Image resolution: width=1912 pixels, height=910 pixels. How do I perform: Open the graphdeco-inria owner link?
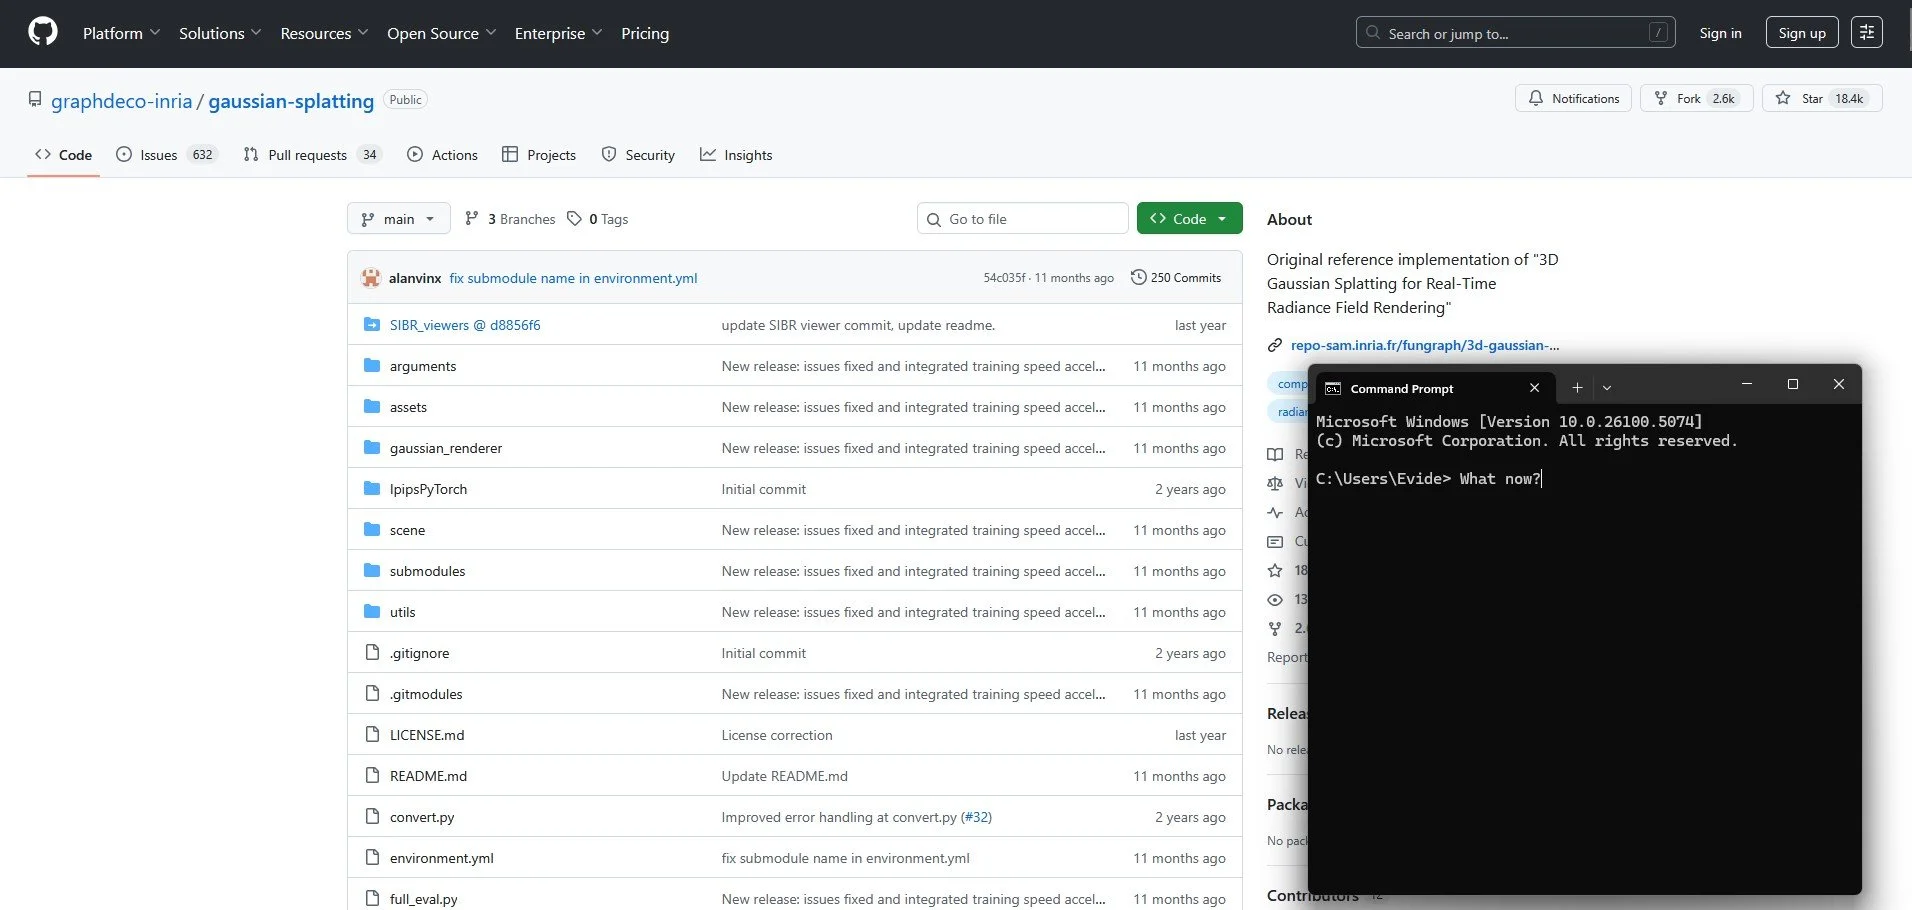[x=121, y=101]
